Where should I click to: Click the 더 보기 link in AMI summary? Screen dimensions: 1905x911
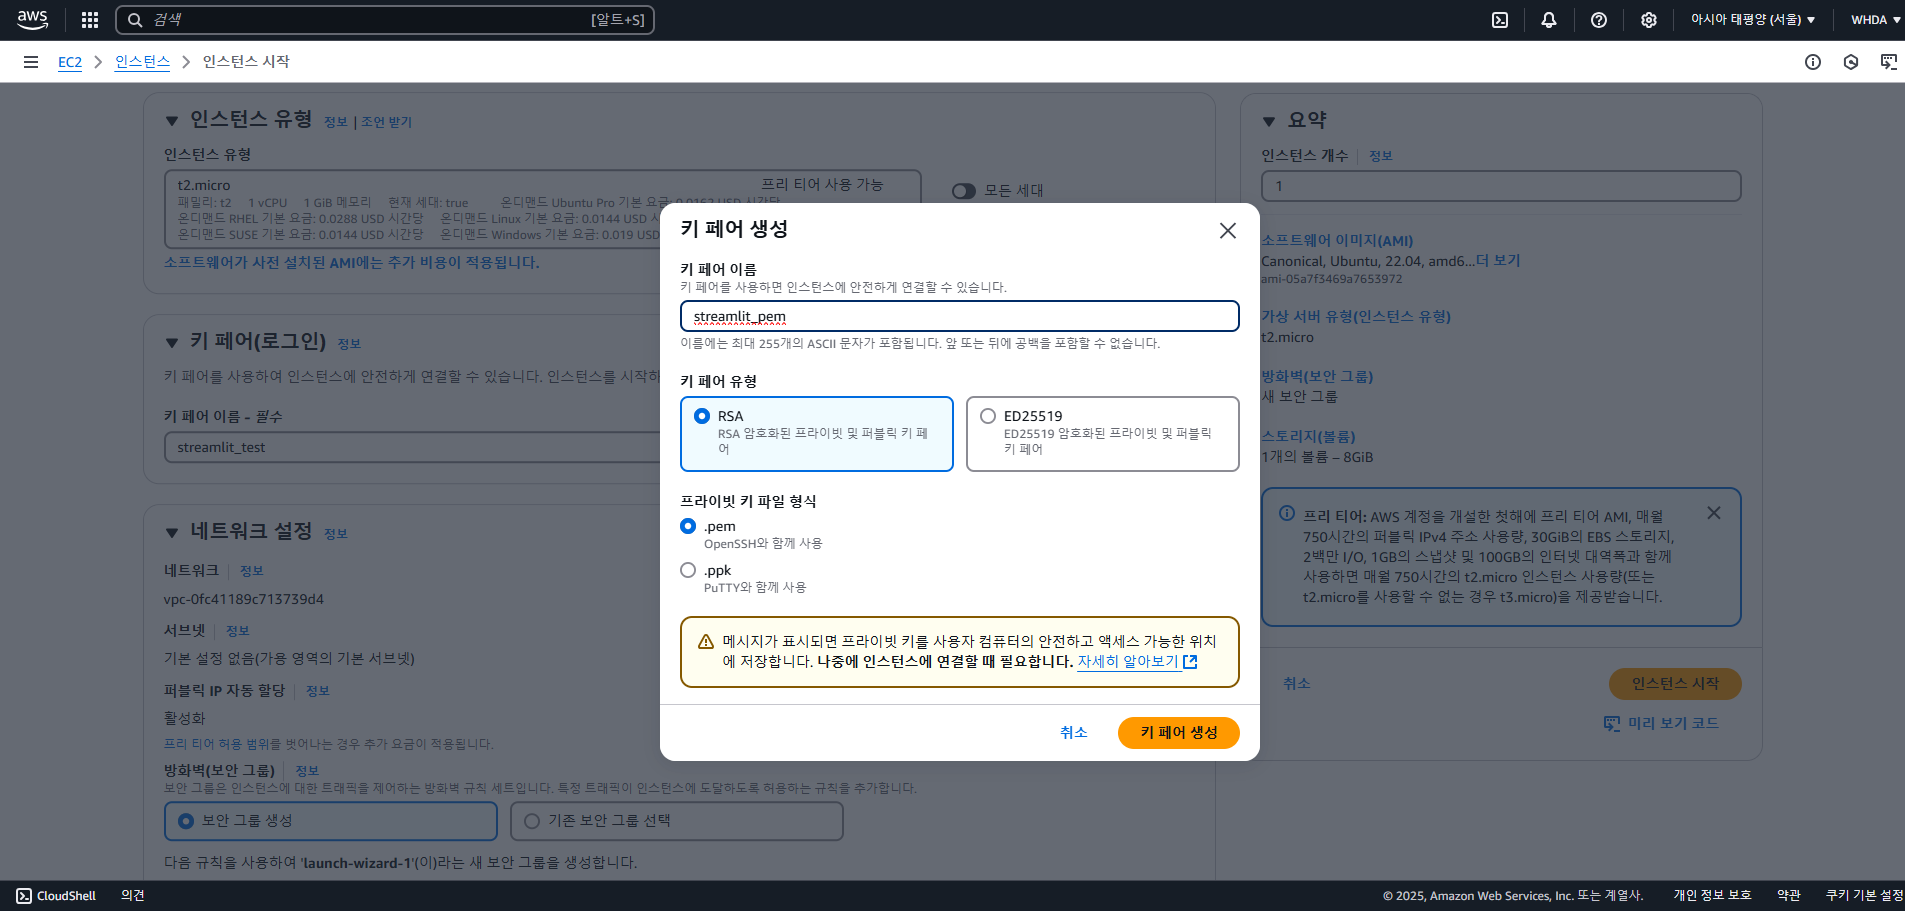1498,261
